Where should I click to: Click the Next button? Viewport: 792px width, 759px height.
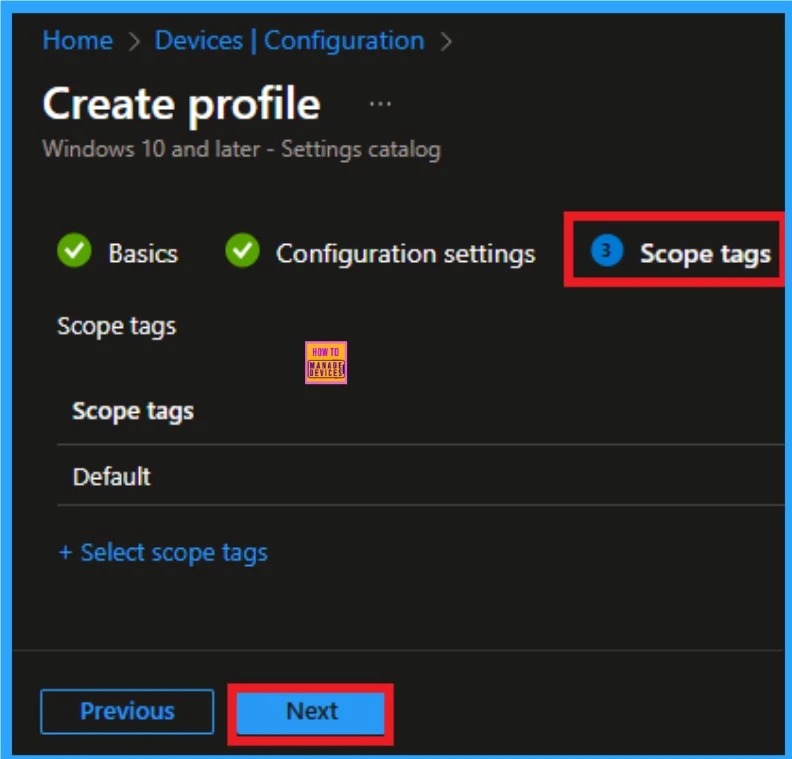311,713
